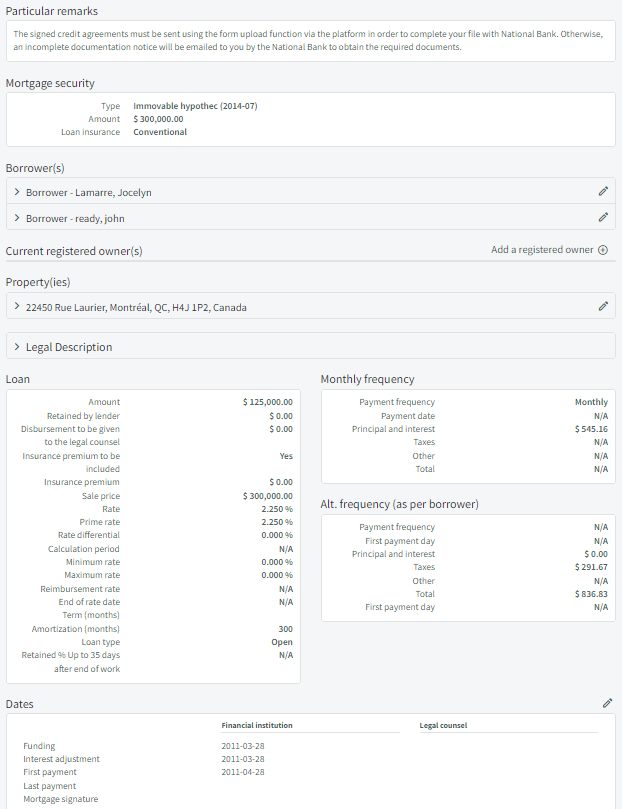622x809 pixels.
Task: Click the Immovable hypothec (2014-07) type value
Action: coord(195,106)
